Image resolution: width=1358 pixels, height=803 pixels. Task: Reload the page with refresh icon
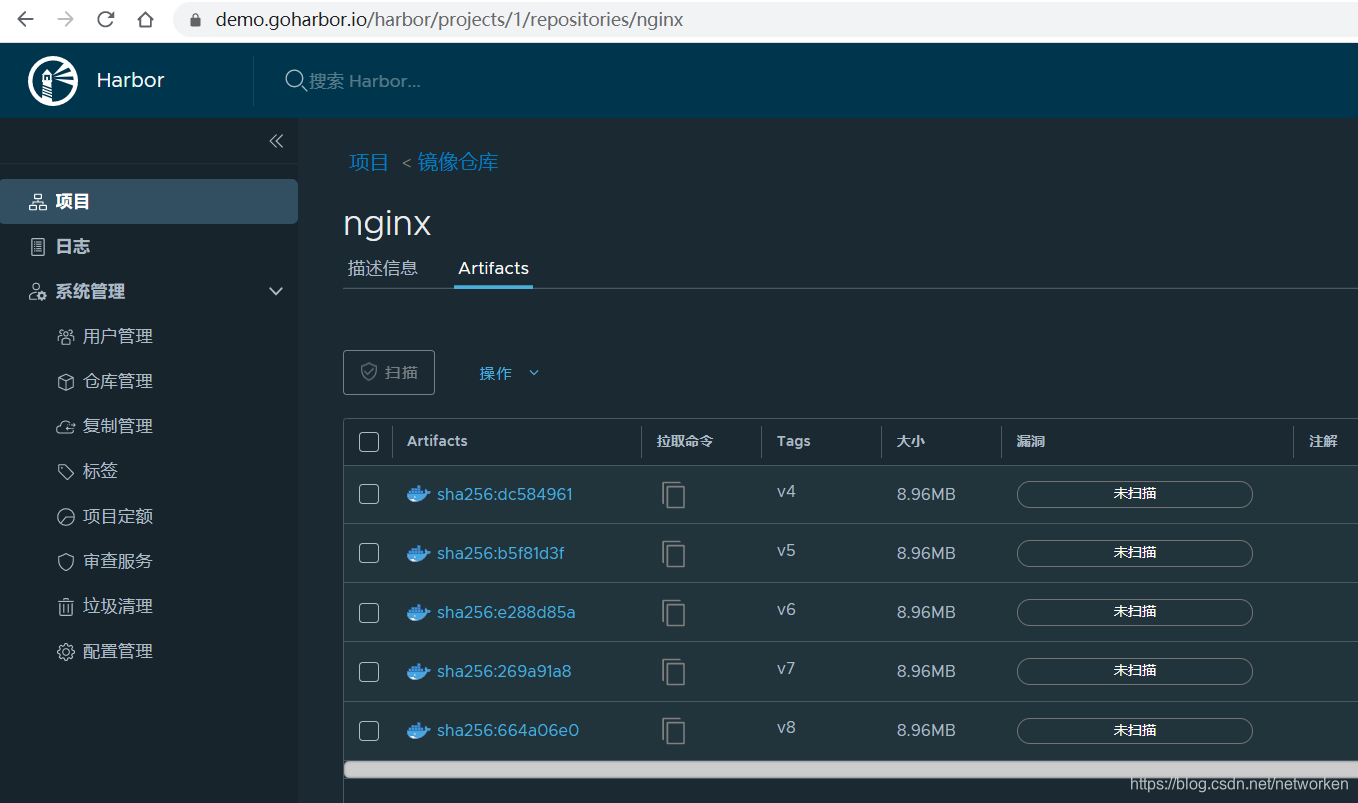[106, 20]
